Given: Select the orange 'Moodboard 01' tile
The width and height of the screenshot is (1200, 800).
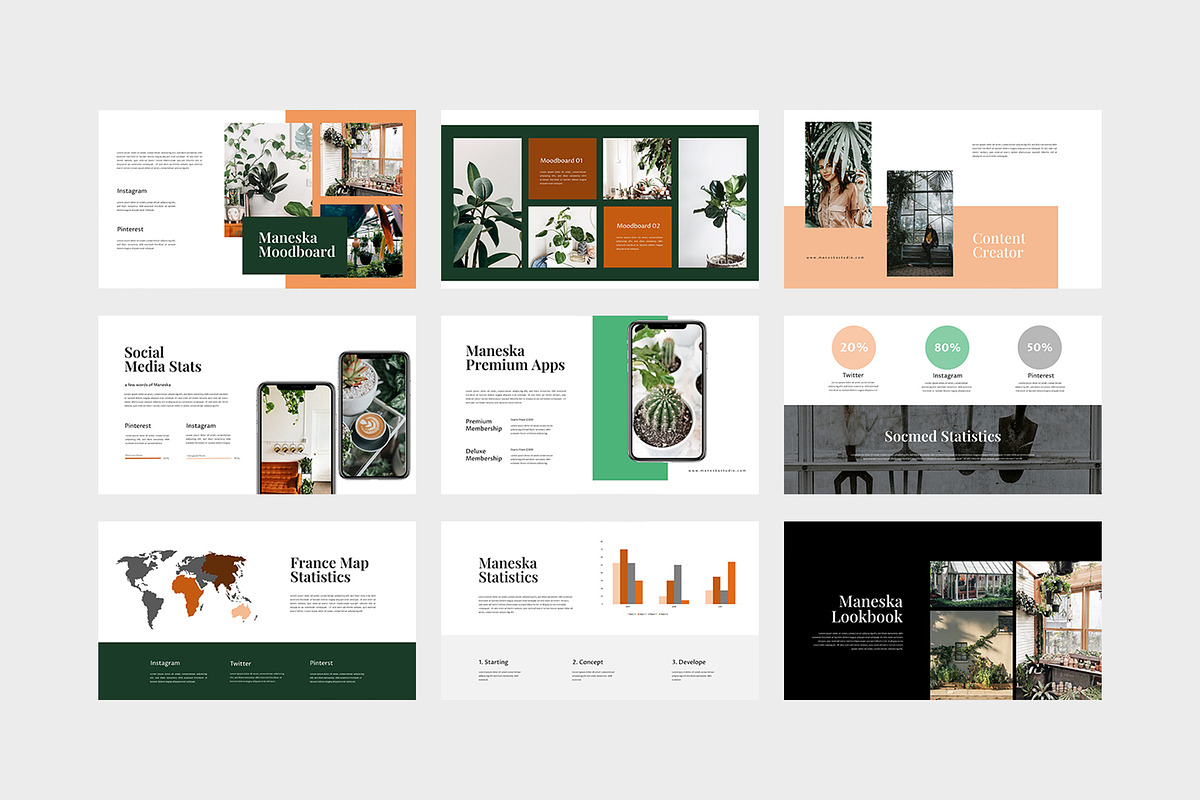Looking at the screenshot, I should click(562, 169).
